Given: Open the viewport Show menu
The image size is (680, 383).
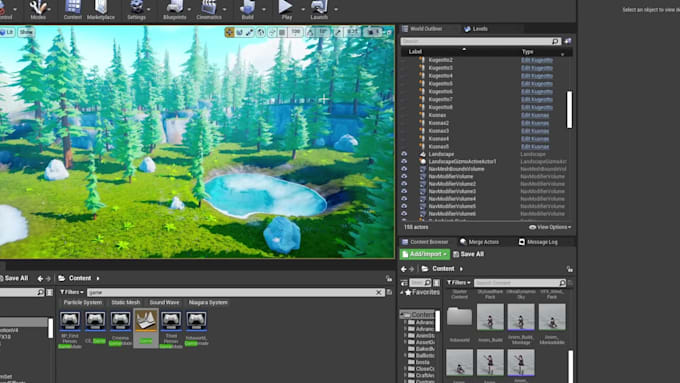Looking at the screenshot, I should point(26,32).
